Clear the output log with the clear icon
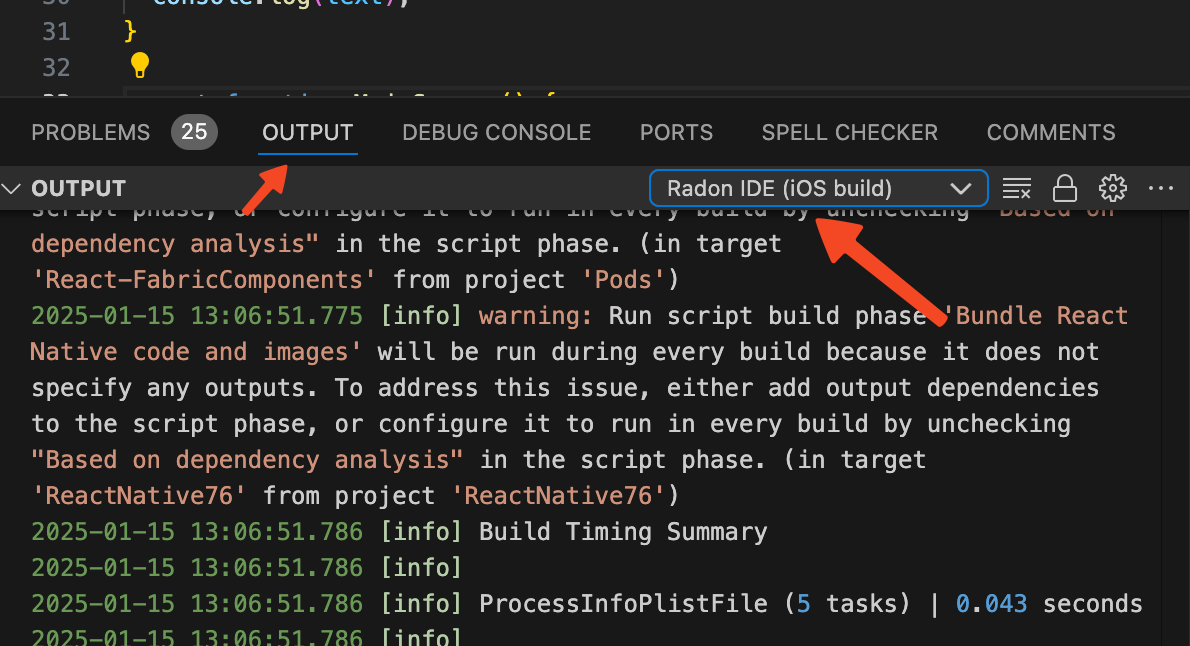The image size is (1190, 646). pos(1016,188)
